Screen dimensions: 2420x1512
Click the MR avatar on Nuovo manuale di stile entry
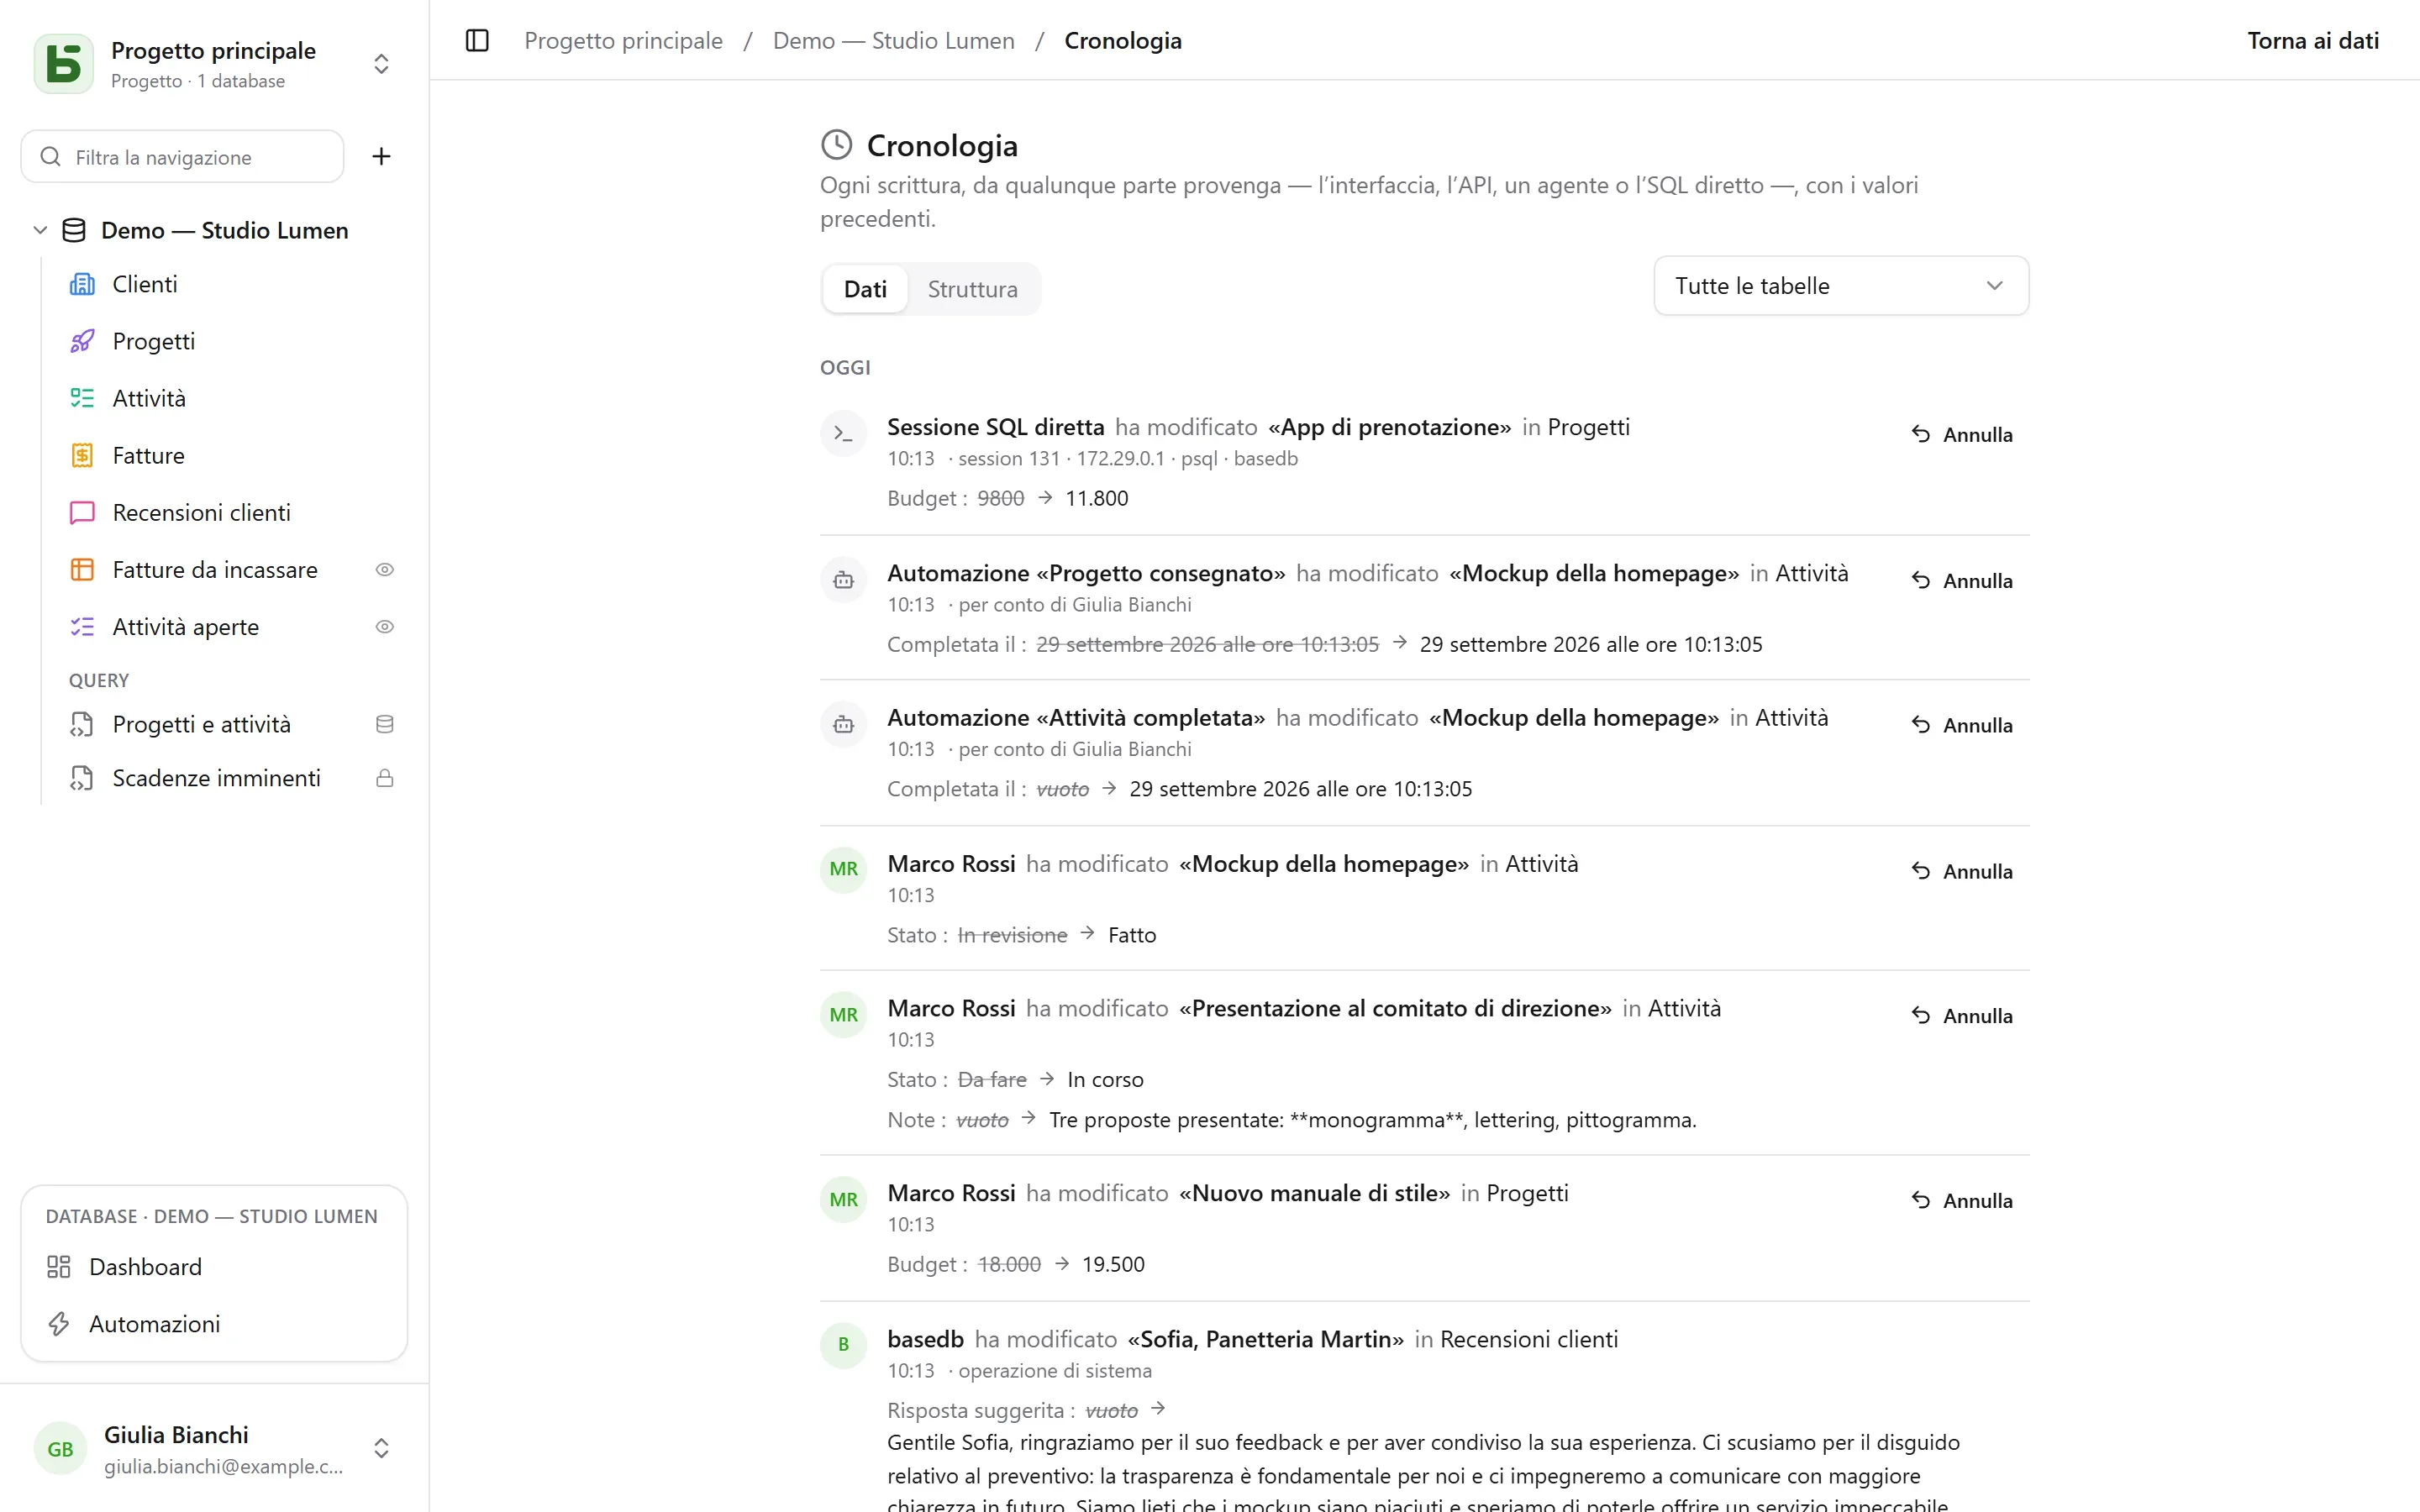(x=843, y=1199)
